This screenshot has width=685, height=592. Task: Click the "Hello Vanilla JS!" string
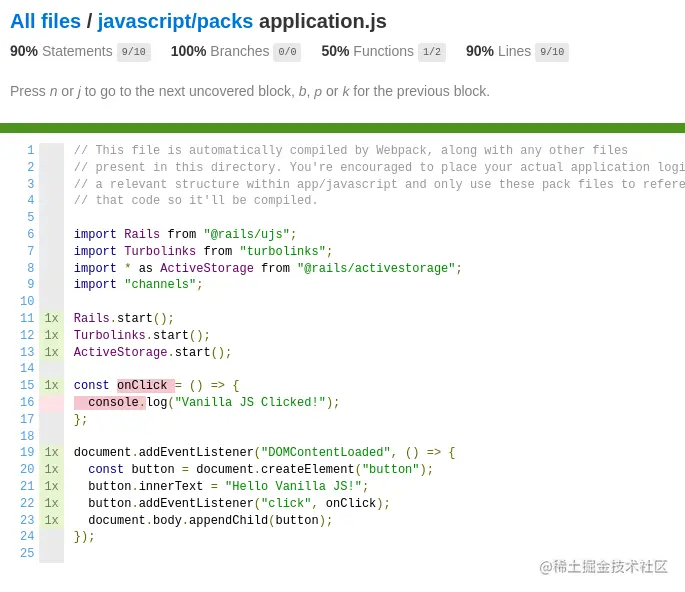tap(294, 486)
